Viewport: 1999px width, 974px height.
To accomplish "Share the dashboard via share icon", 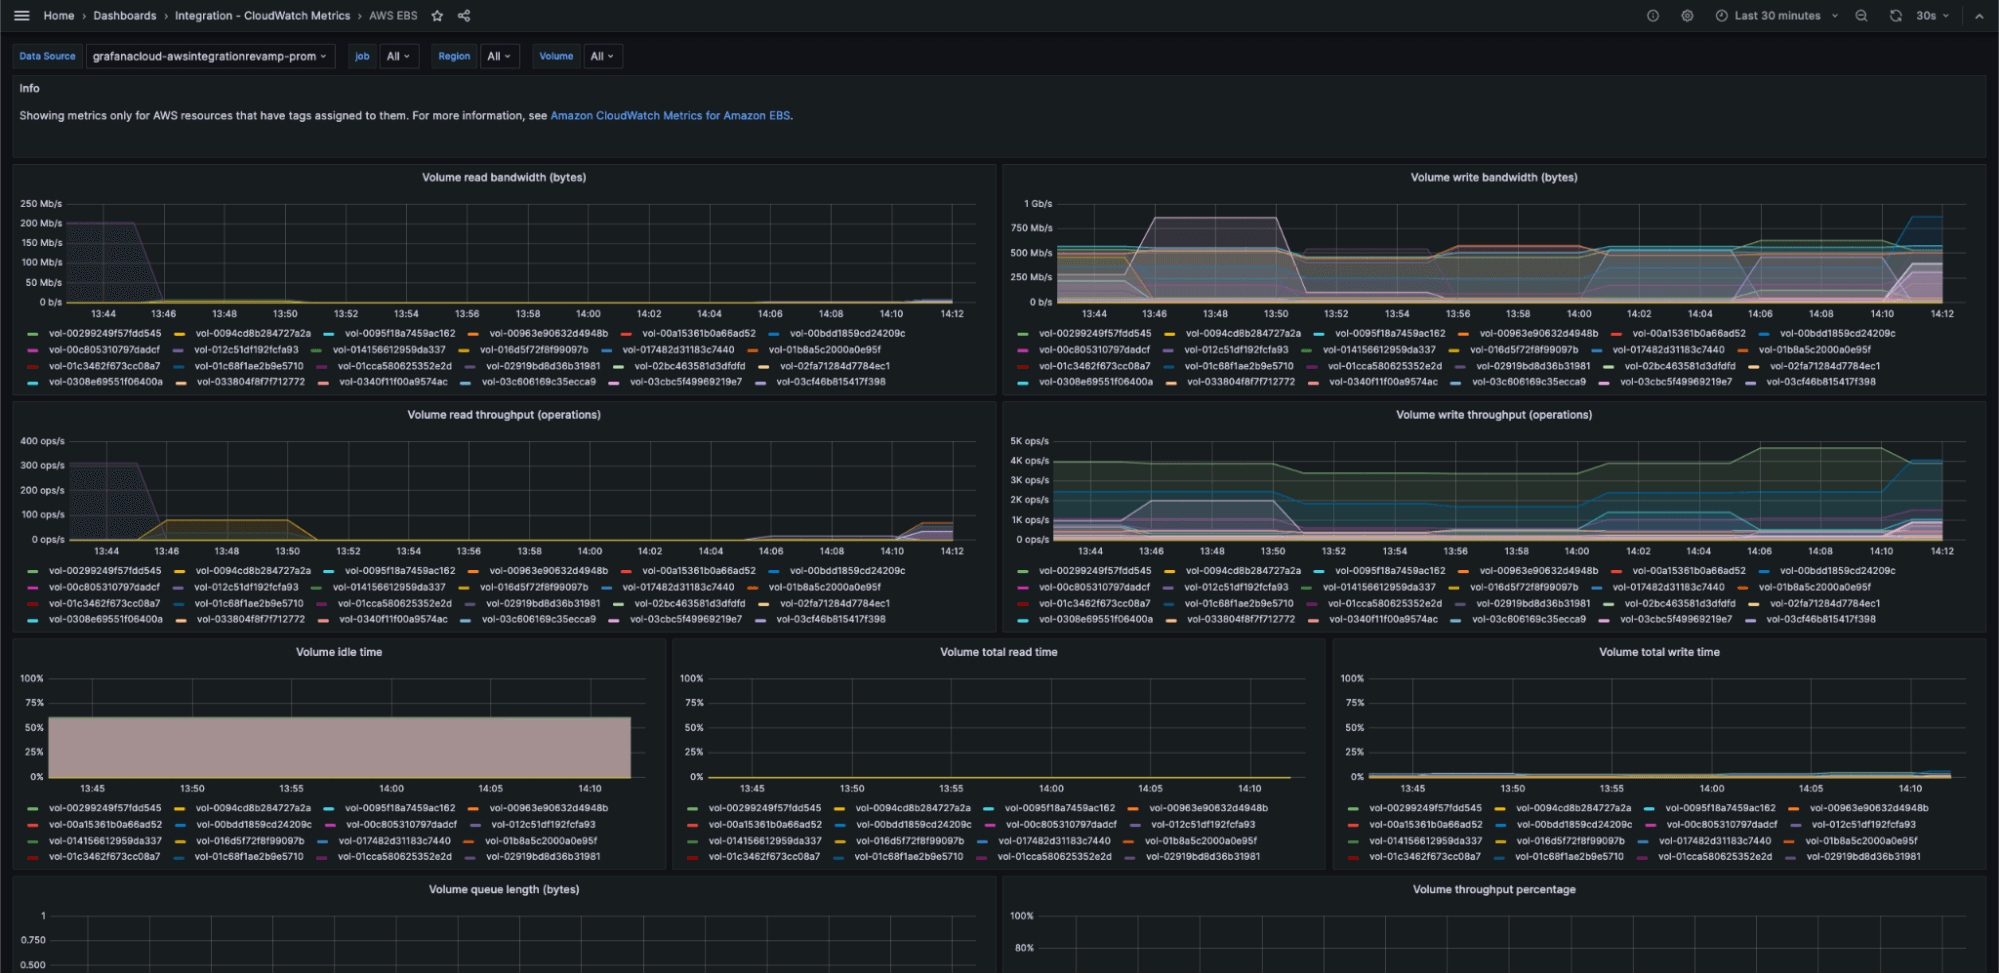I will [x=464, y=16].
